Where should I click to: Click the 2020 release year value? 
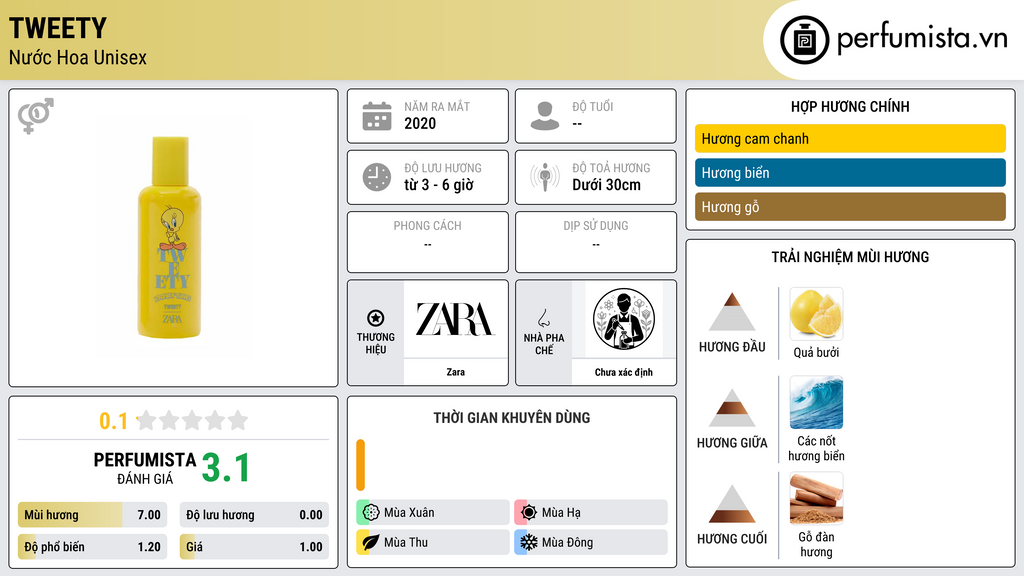click(420, 123)
